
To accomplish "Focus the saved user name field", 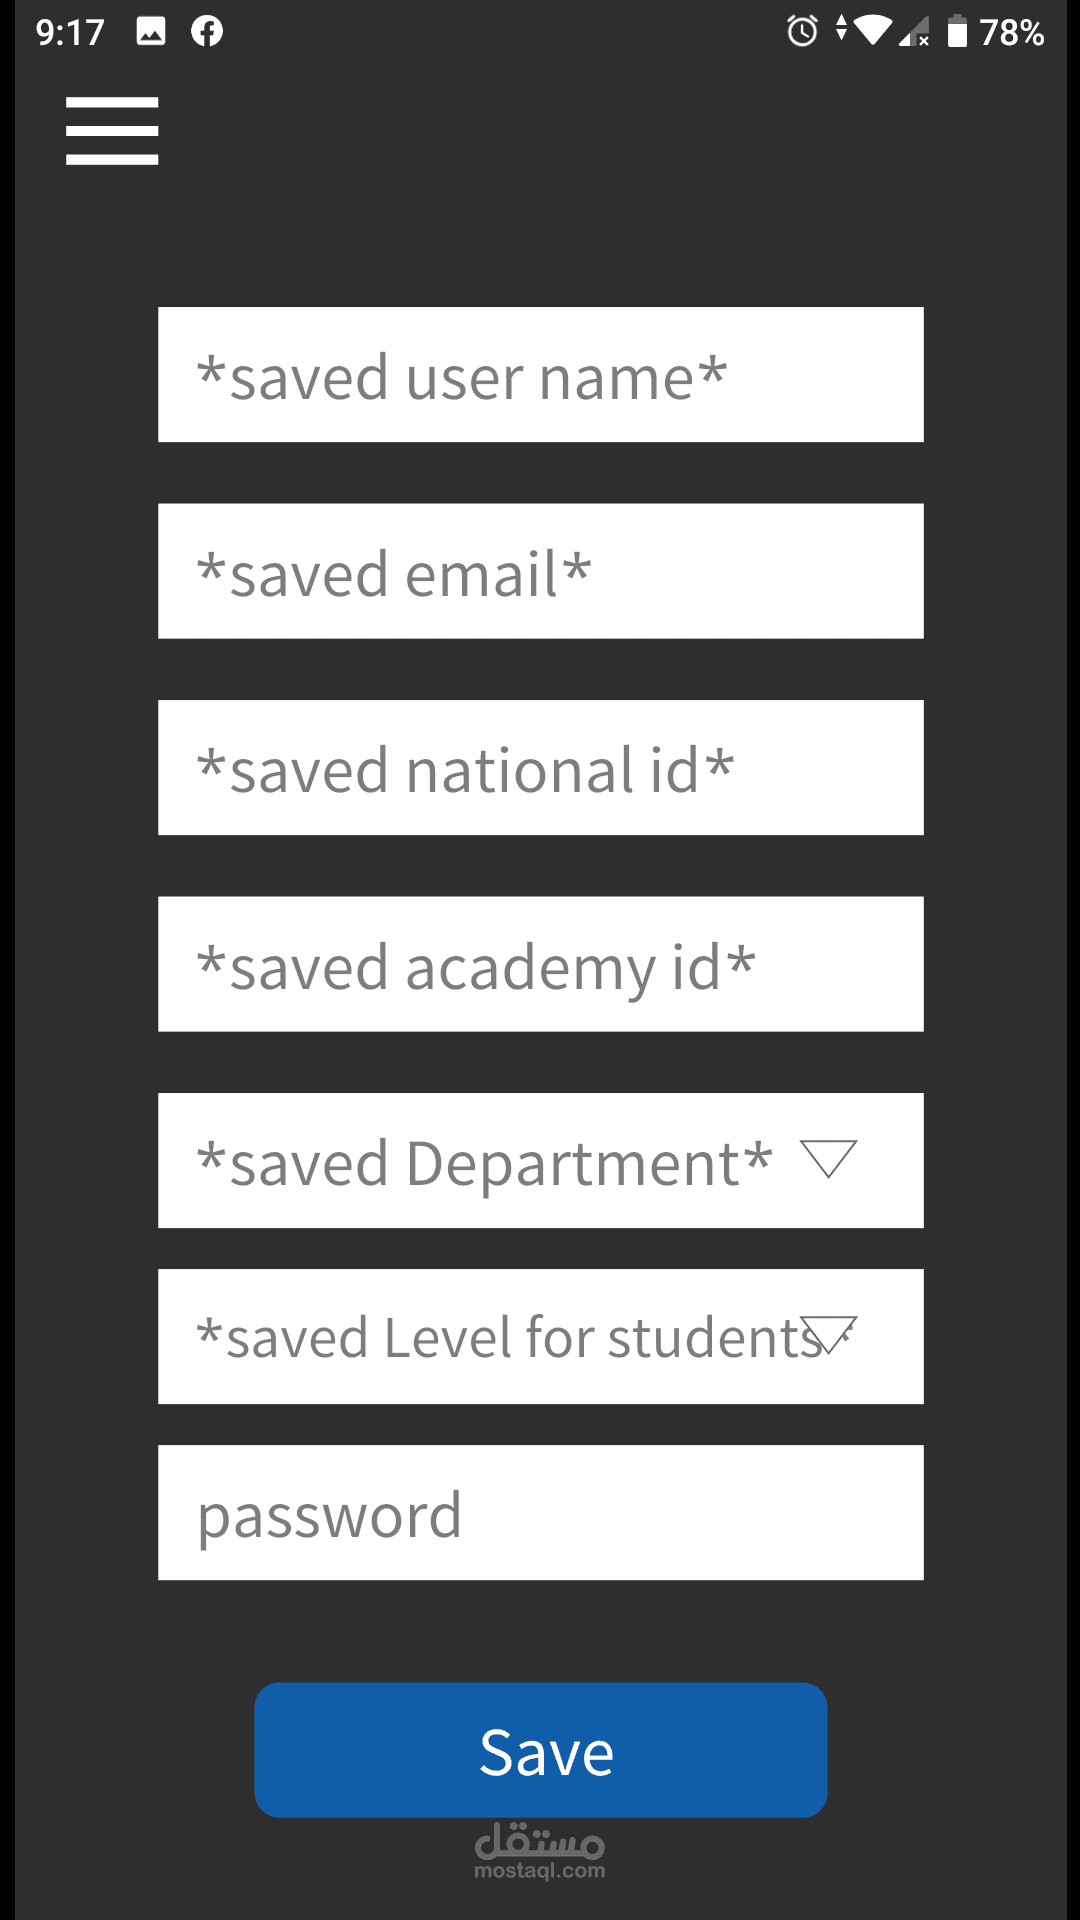I will [x=540, y=375].
